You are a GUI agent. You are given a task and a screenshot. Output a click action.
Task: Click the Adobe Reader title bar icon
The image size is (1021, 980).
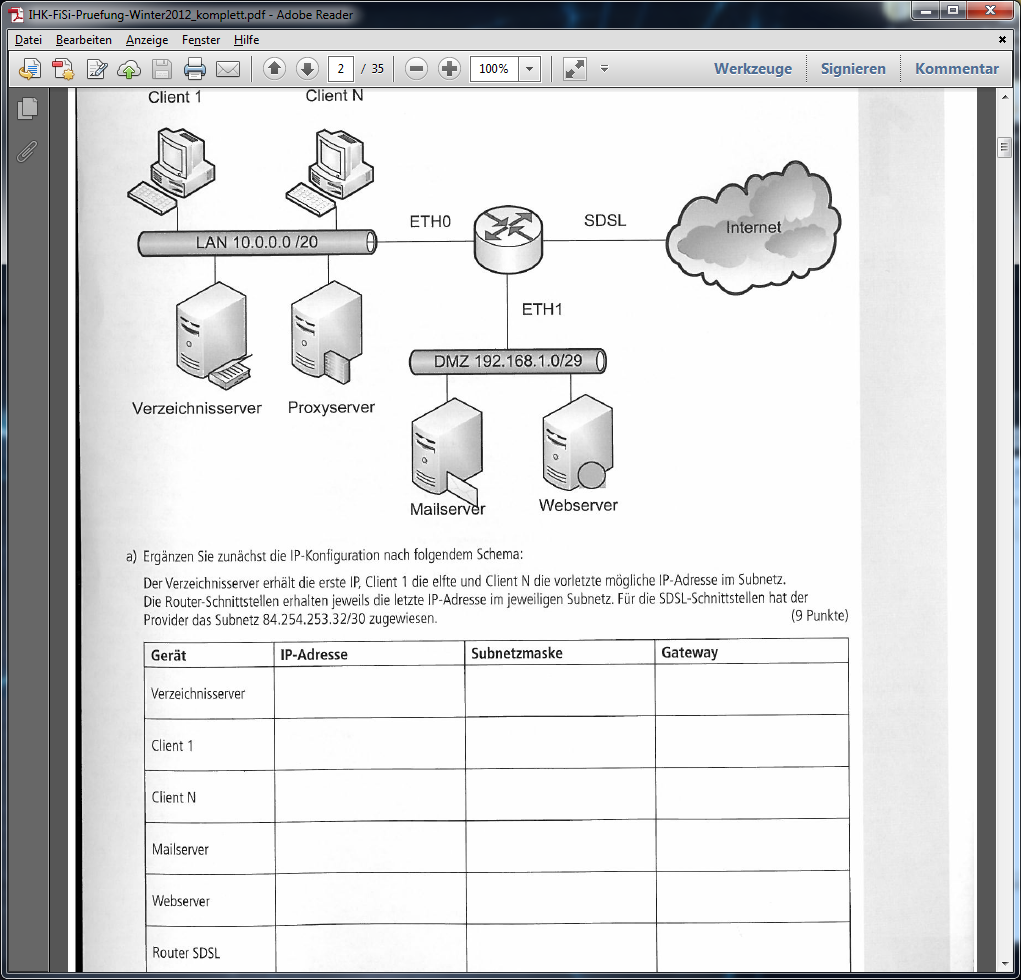[x=16, y=14]
